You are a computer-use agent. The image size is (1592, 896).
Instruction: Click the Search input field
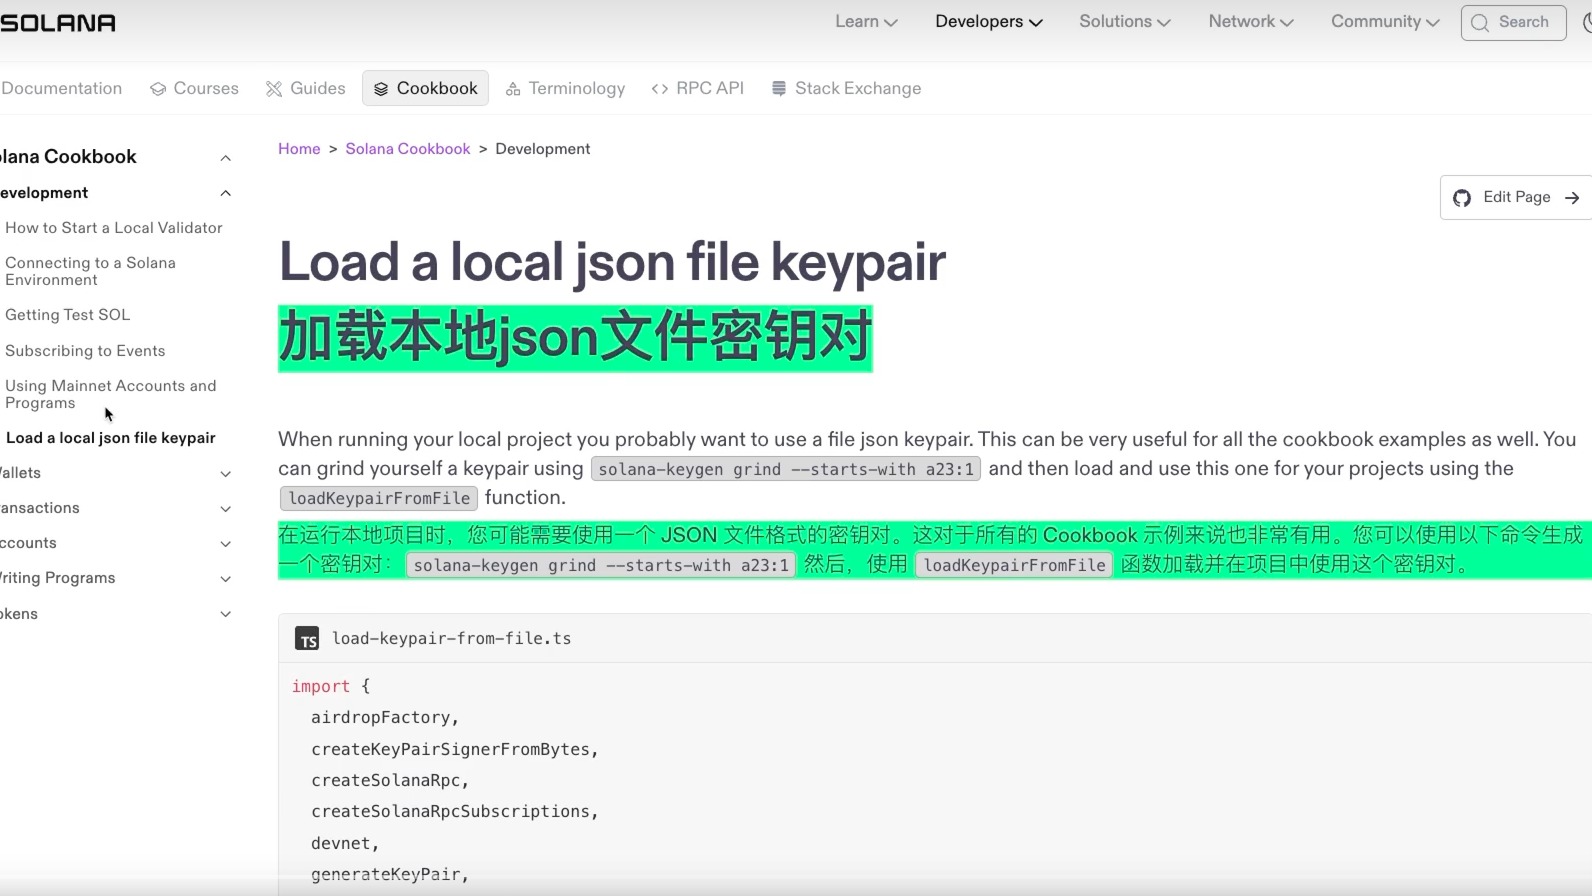(1513, 22)
